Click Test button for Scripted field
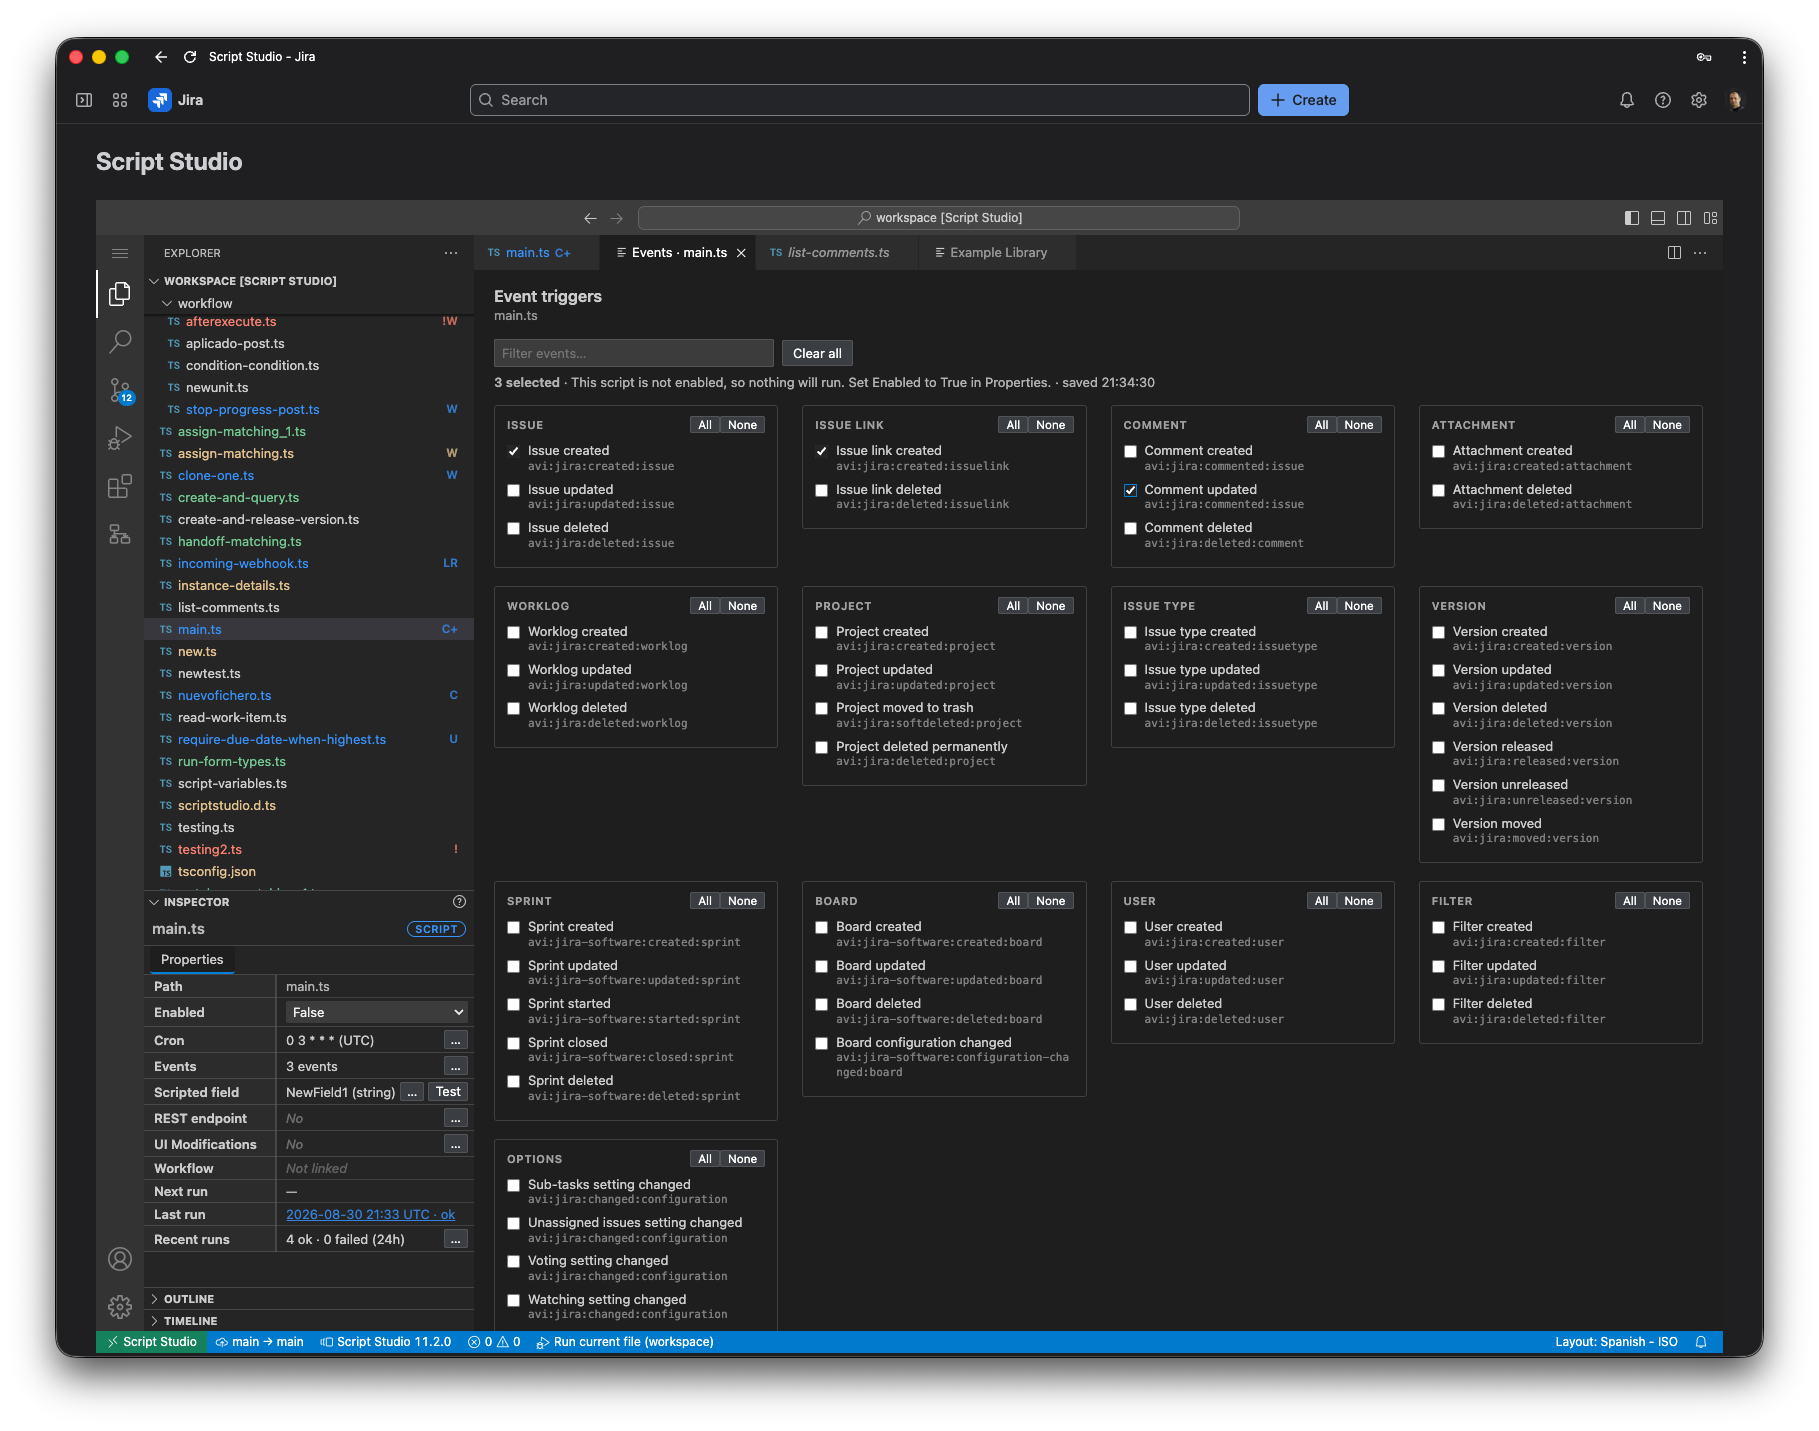This screenshot has width=1819, height=1431. coord(448,1092)
